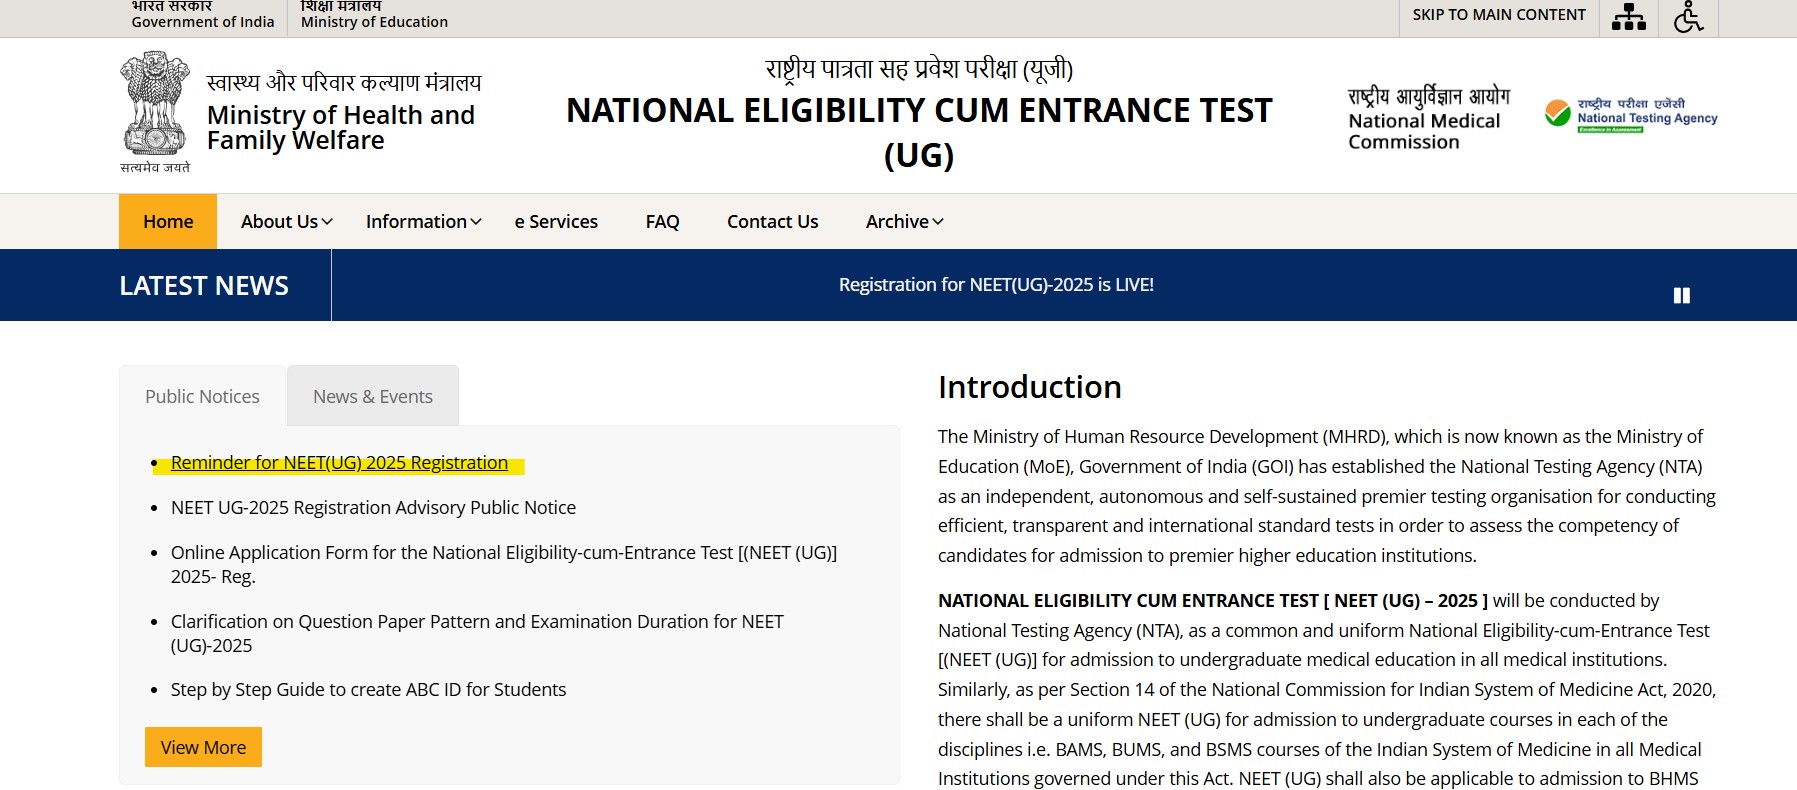Open the Step by Step ABC ID guide
This screenshot has height=790, width=1797.
[x=368, y=690]
